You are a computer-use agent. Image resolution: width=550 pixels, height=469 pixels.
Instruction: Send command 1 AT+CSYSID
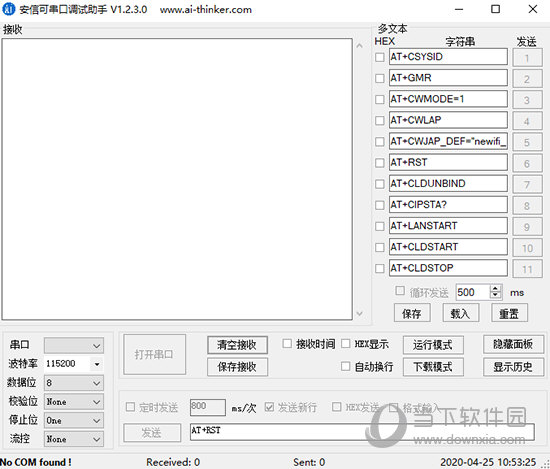pyautogui.click(x=527, y=58)
